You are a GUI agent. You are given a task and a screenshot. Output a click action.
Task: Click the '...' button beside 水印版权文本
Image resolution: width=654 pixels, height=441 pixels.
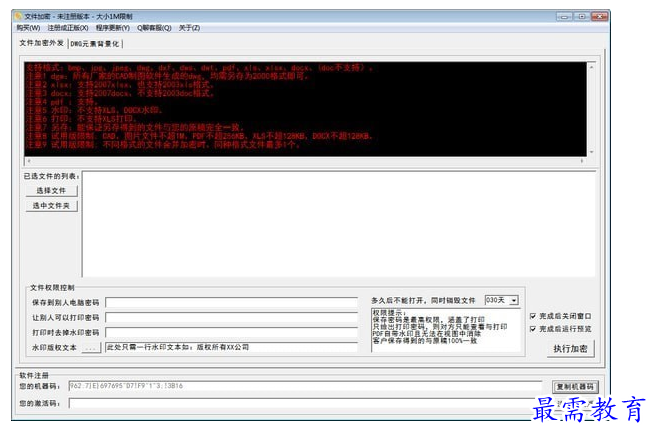[91, 348]
